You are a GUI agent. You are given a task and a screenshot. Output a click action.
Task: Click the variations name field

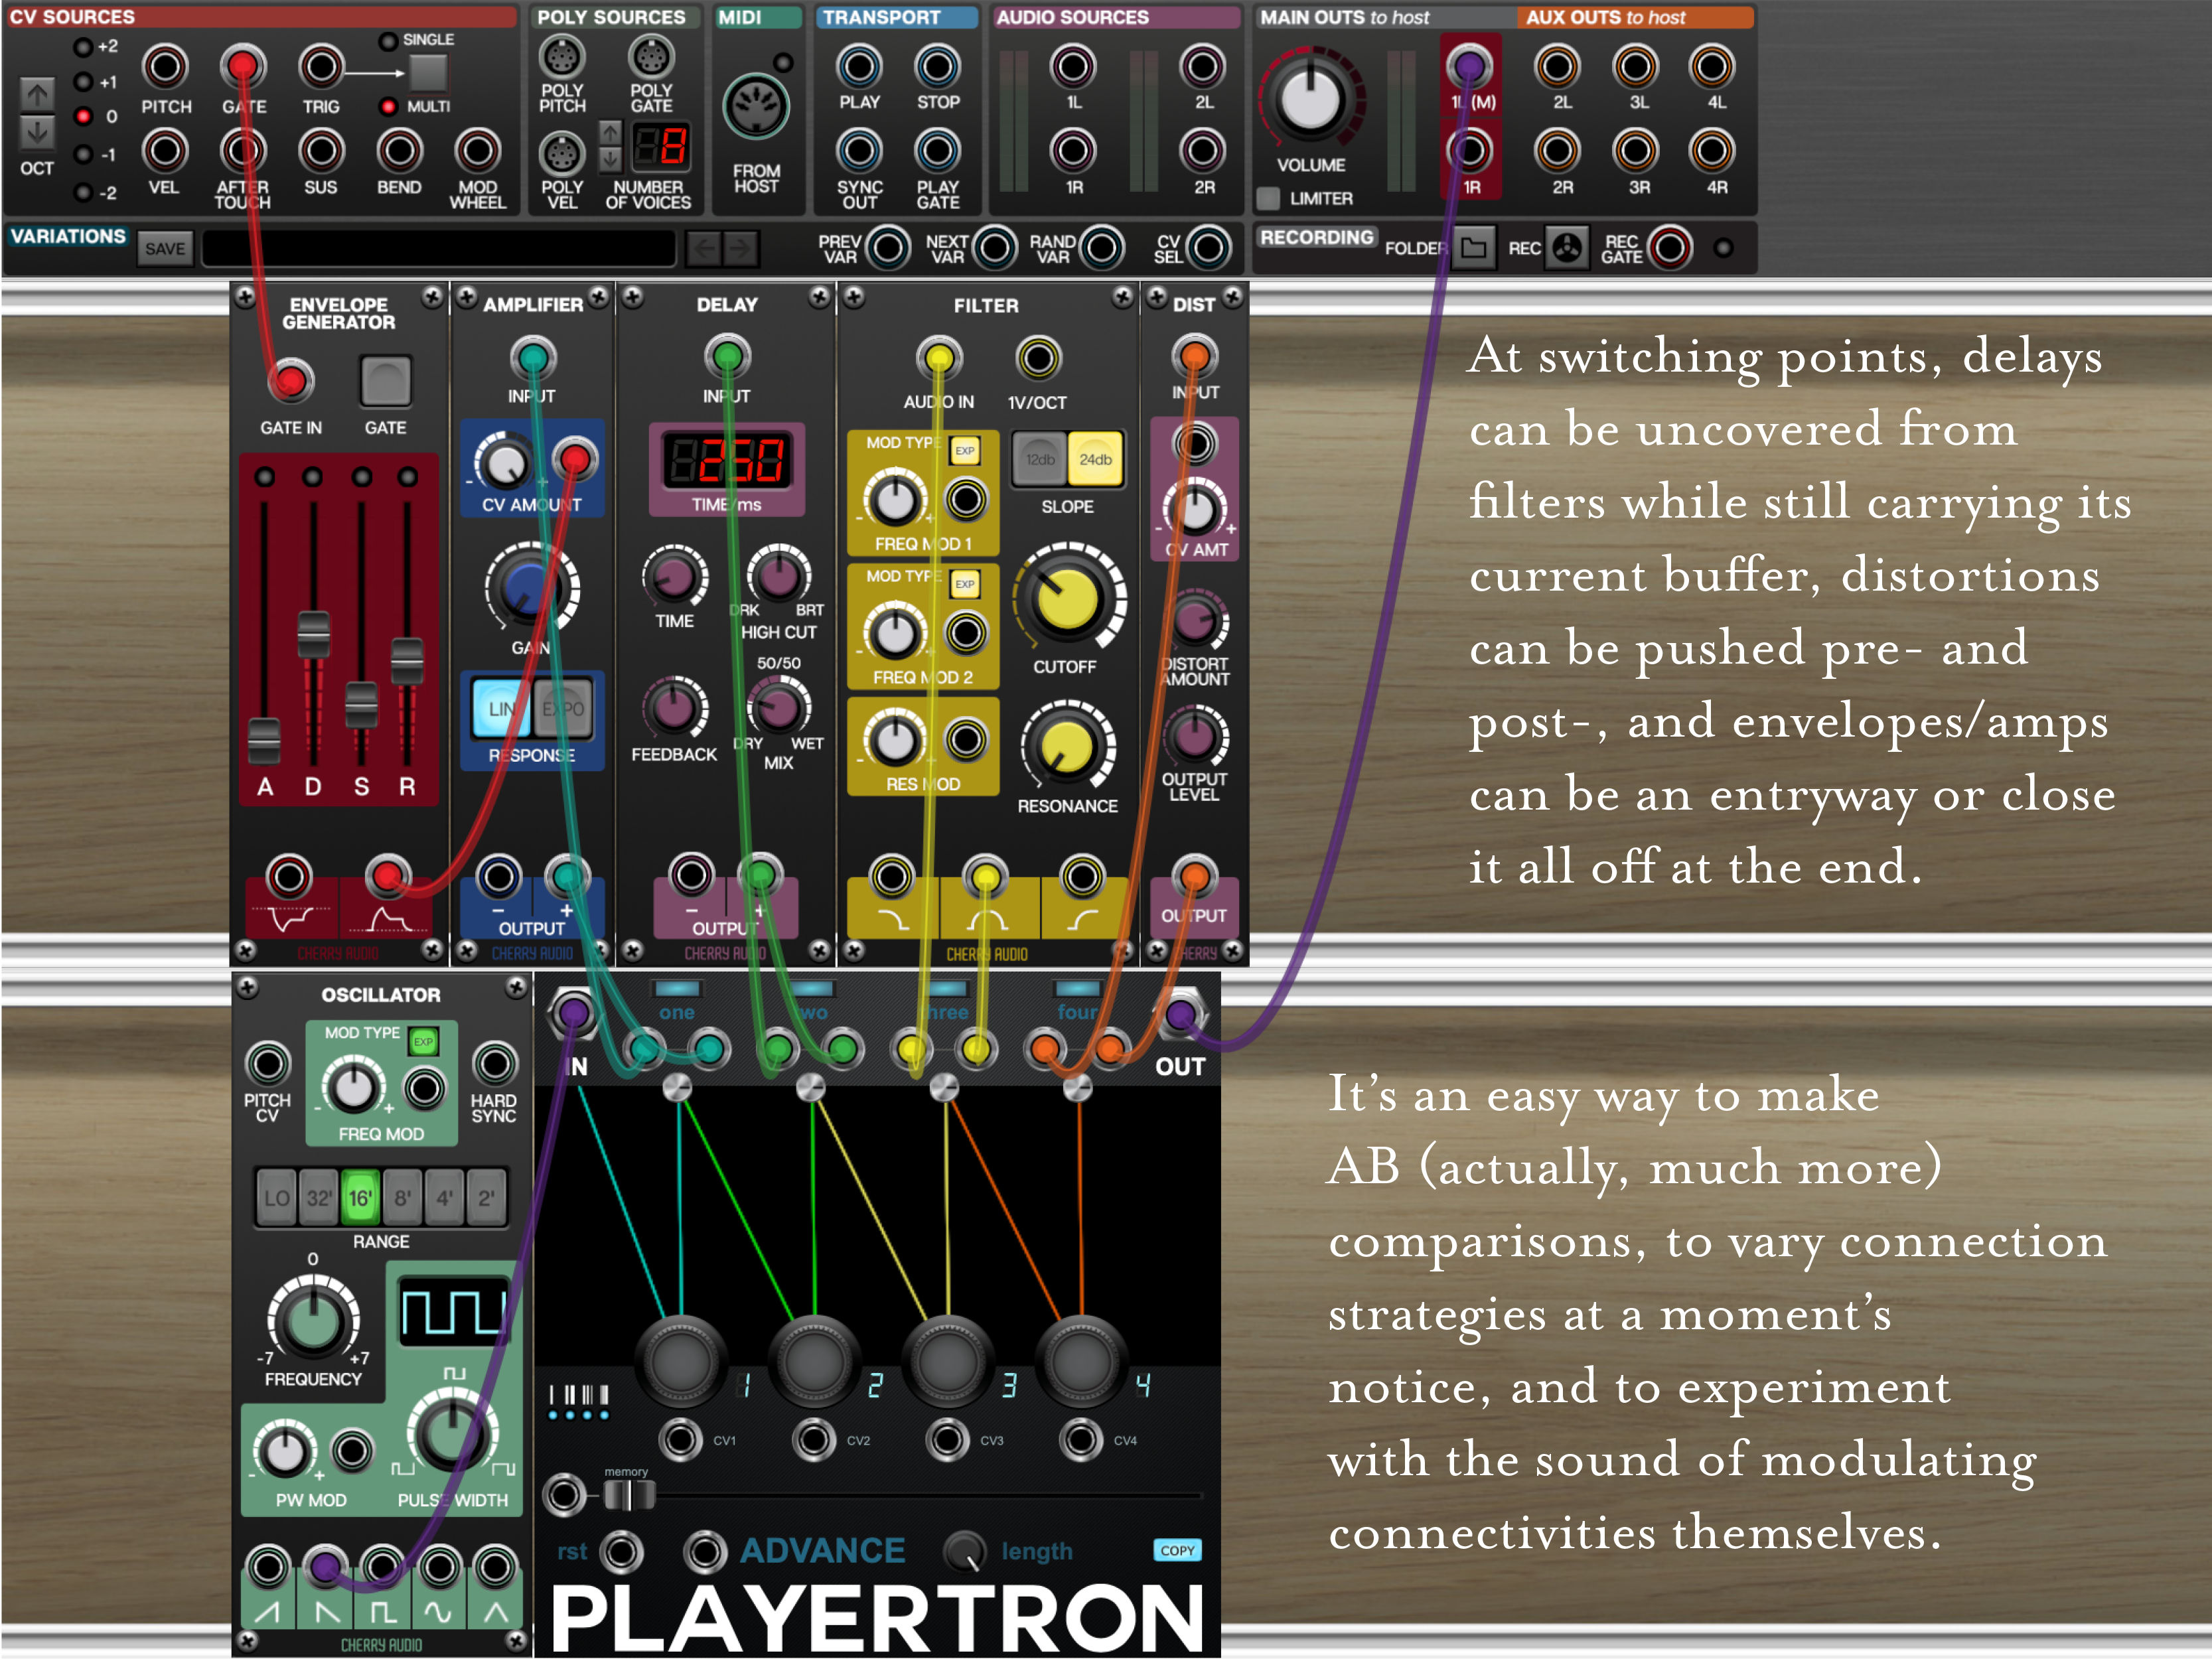point(439,249)
